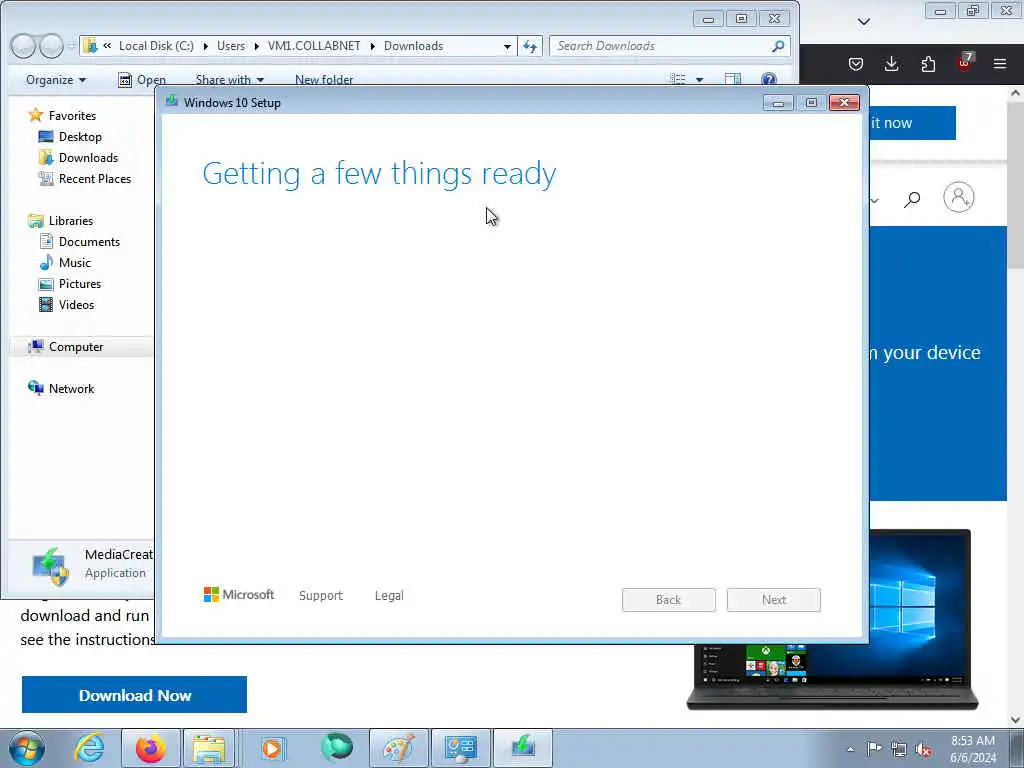
Task: Expand the arrow after Users breadcrumb
Action: click(257, 46)
